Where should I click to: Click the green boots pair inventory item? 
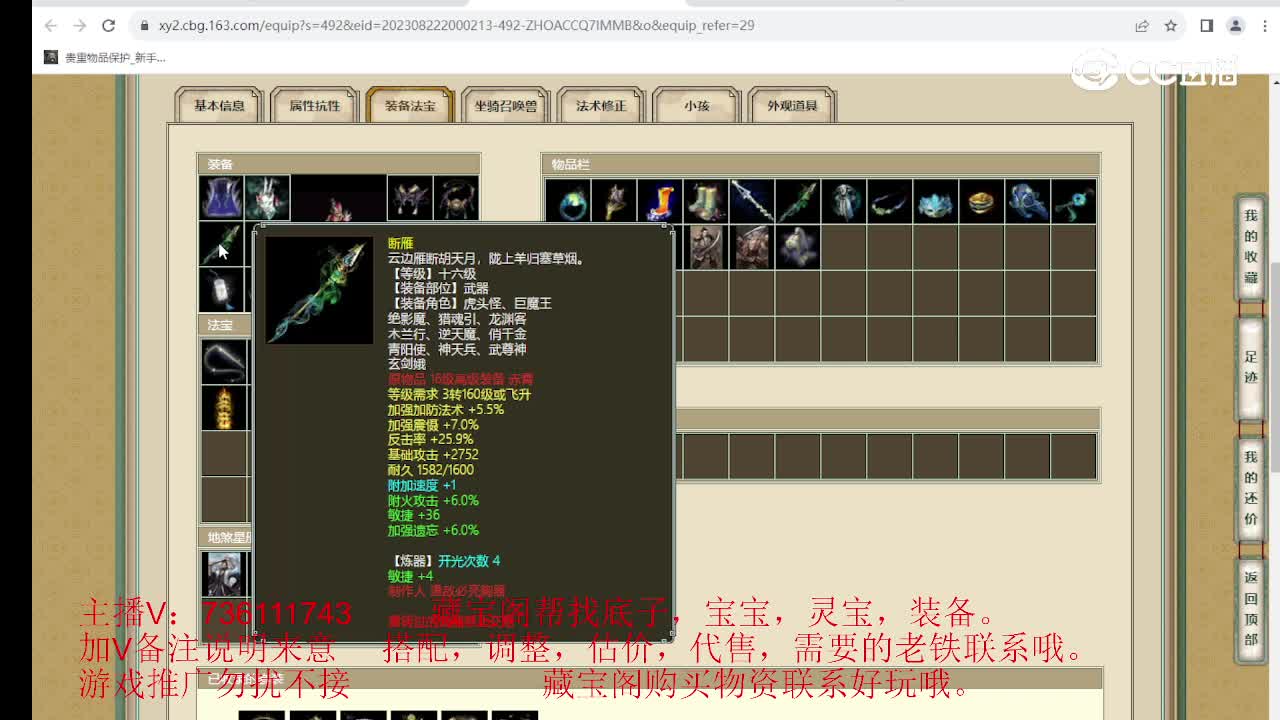(706, 201)
